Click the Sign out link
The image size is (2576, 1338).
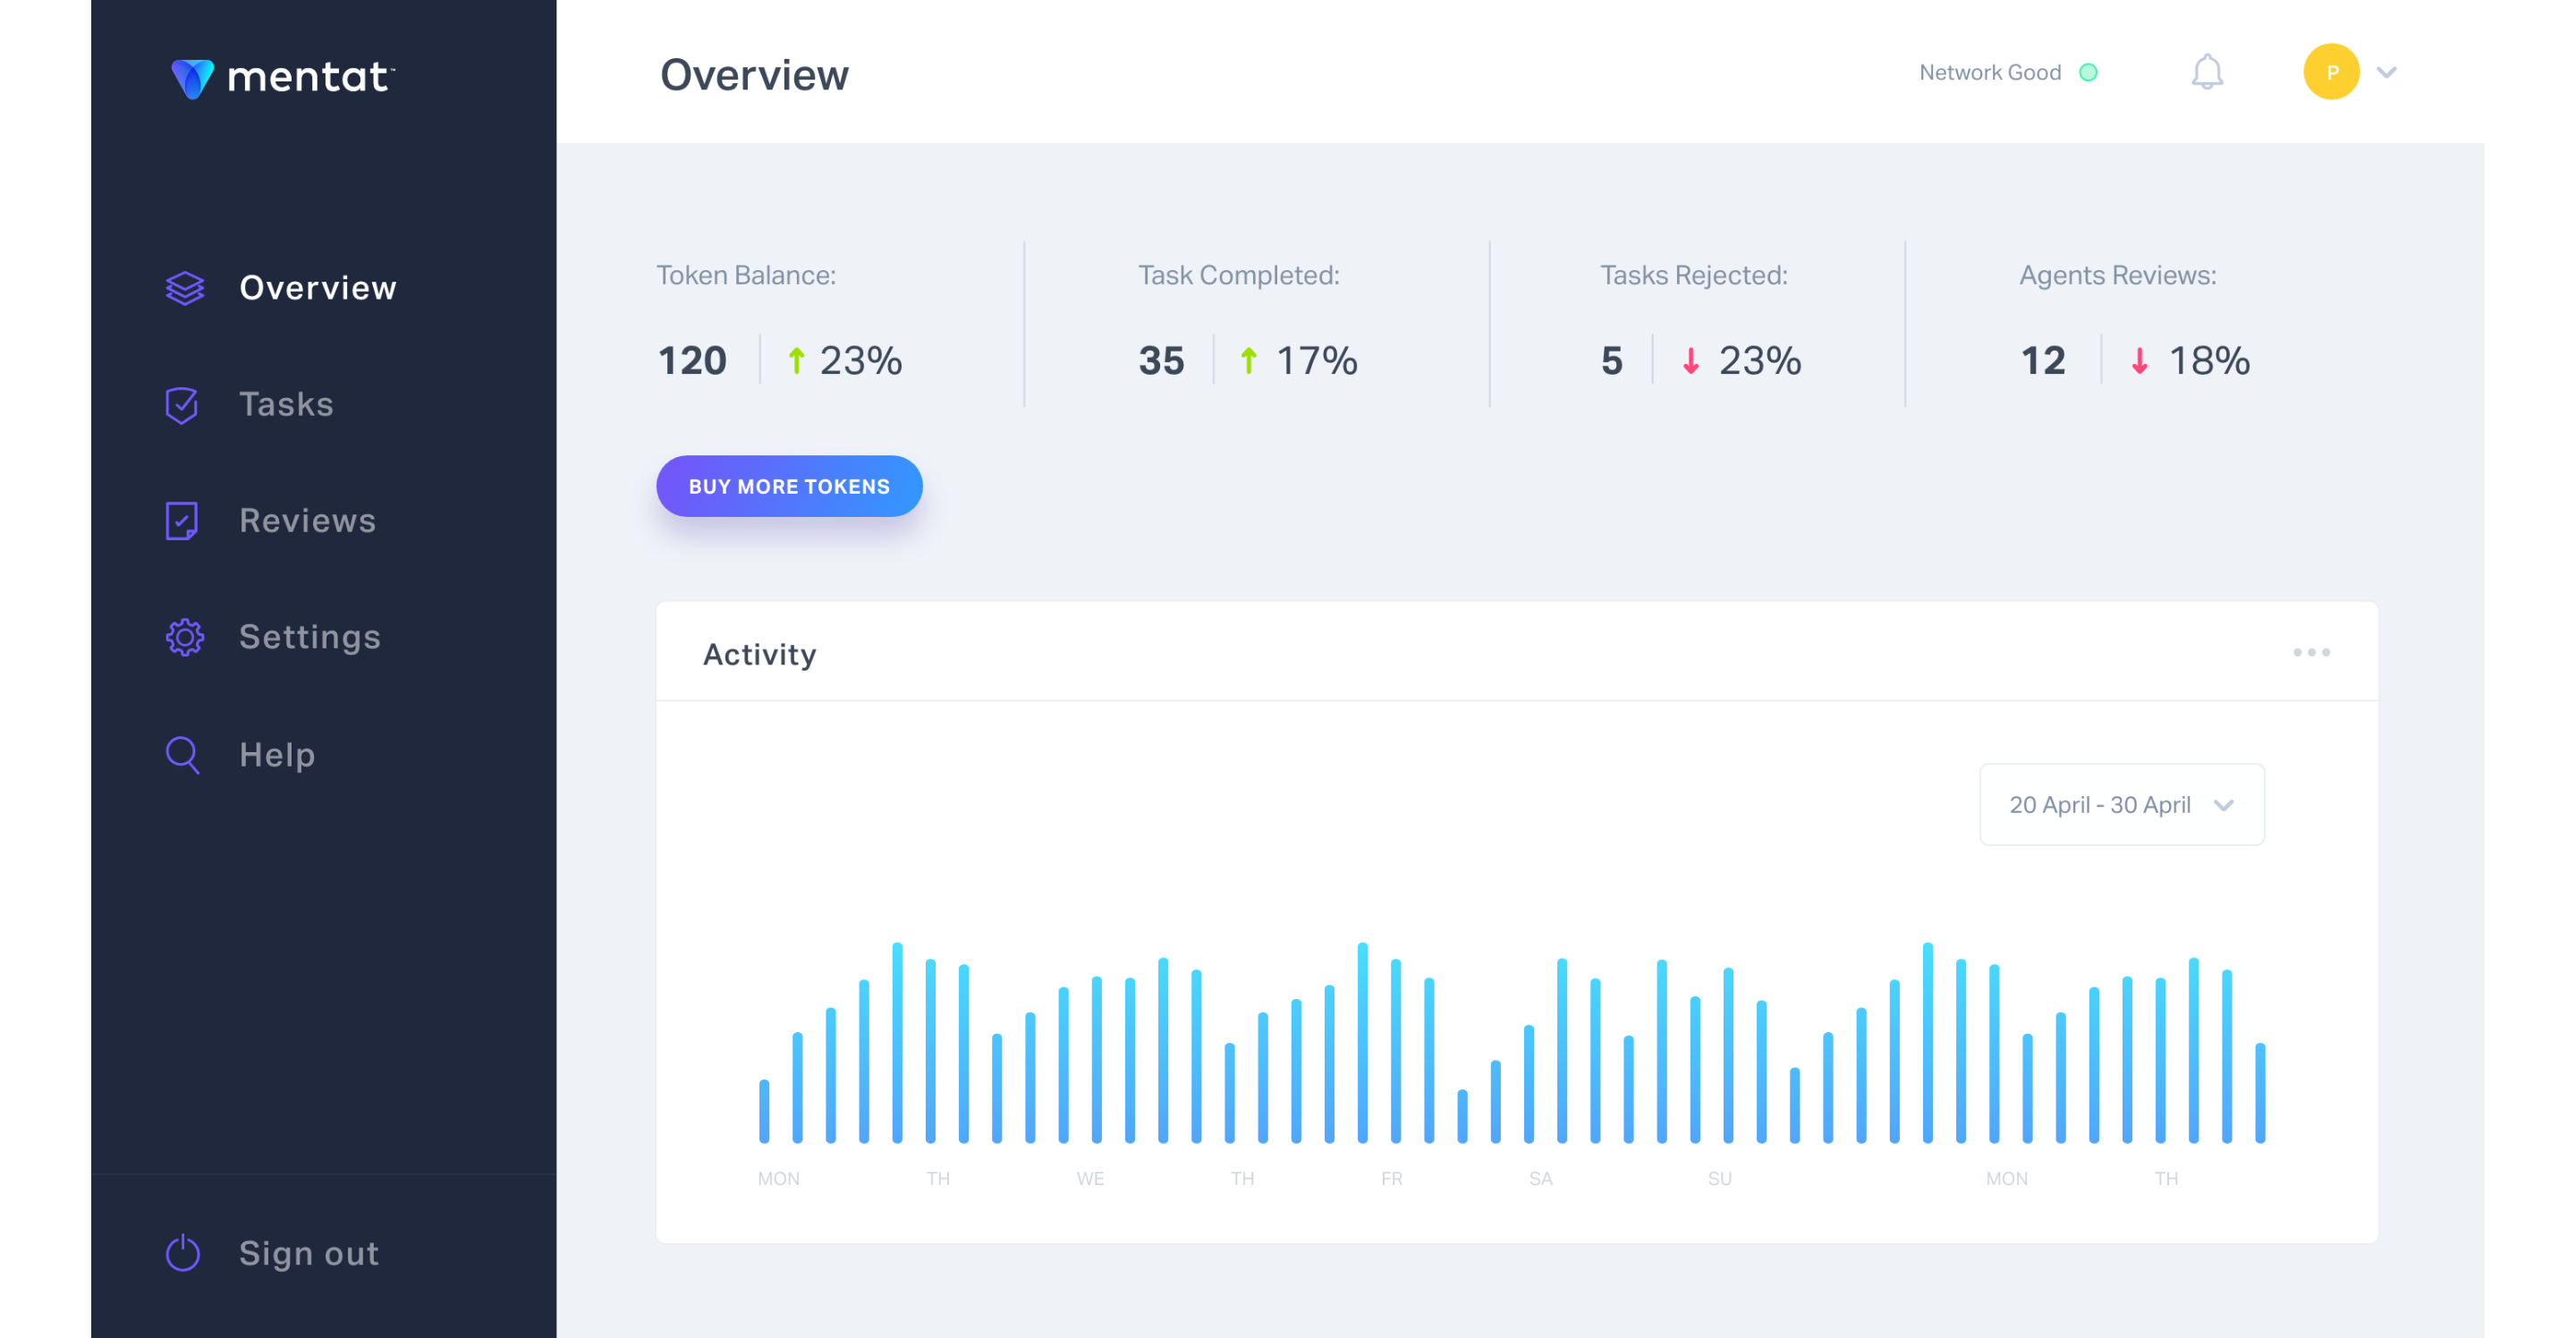pyautogui.click(x=309, y=1253)
